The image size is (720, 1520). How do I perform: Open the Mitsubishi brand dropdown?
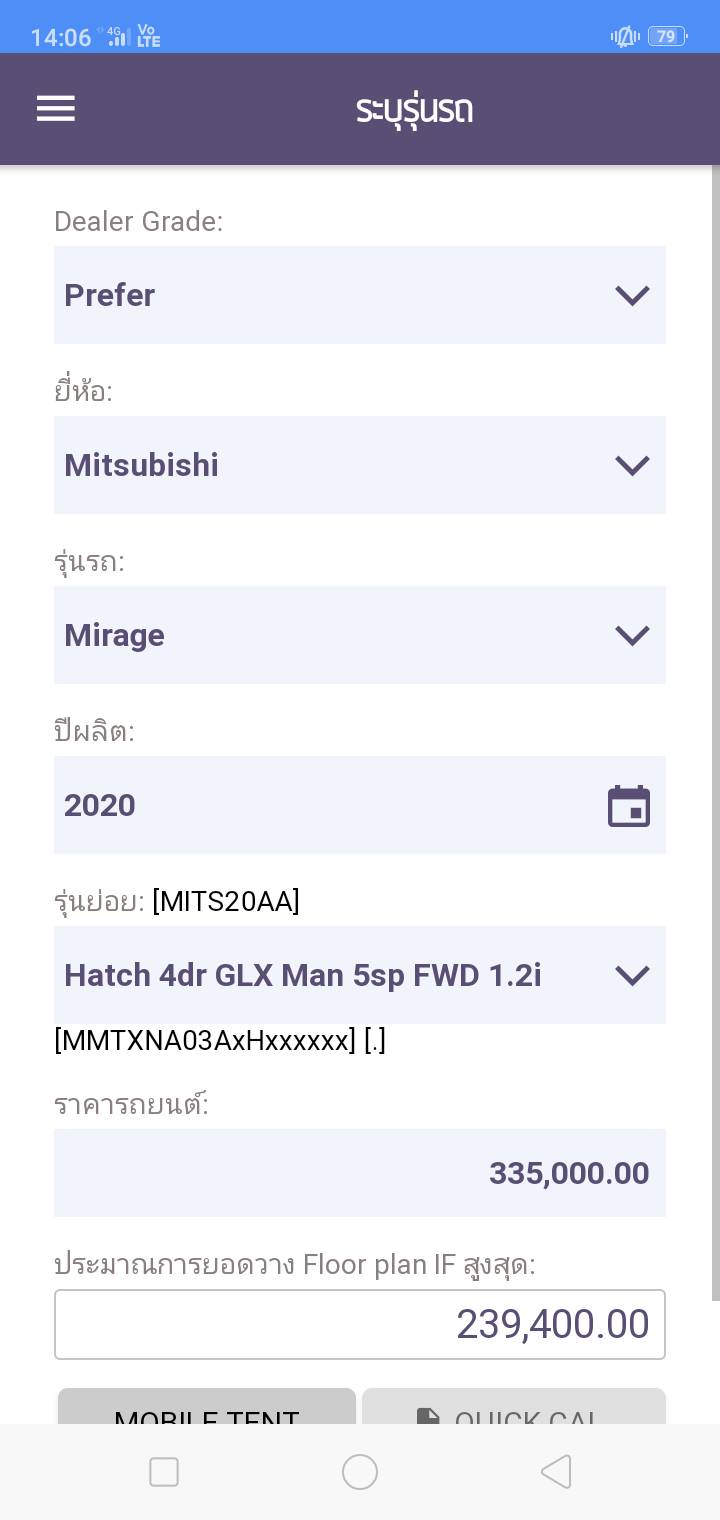tap(360, 465)
